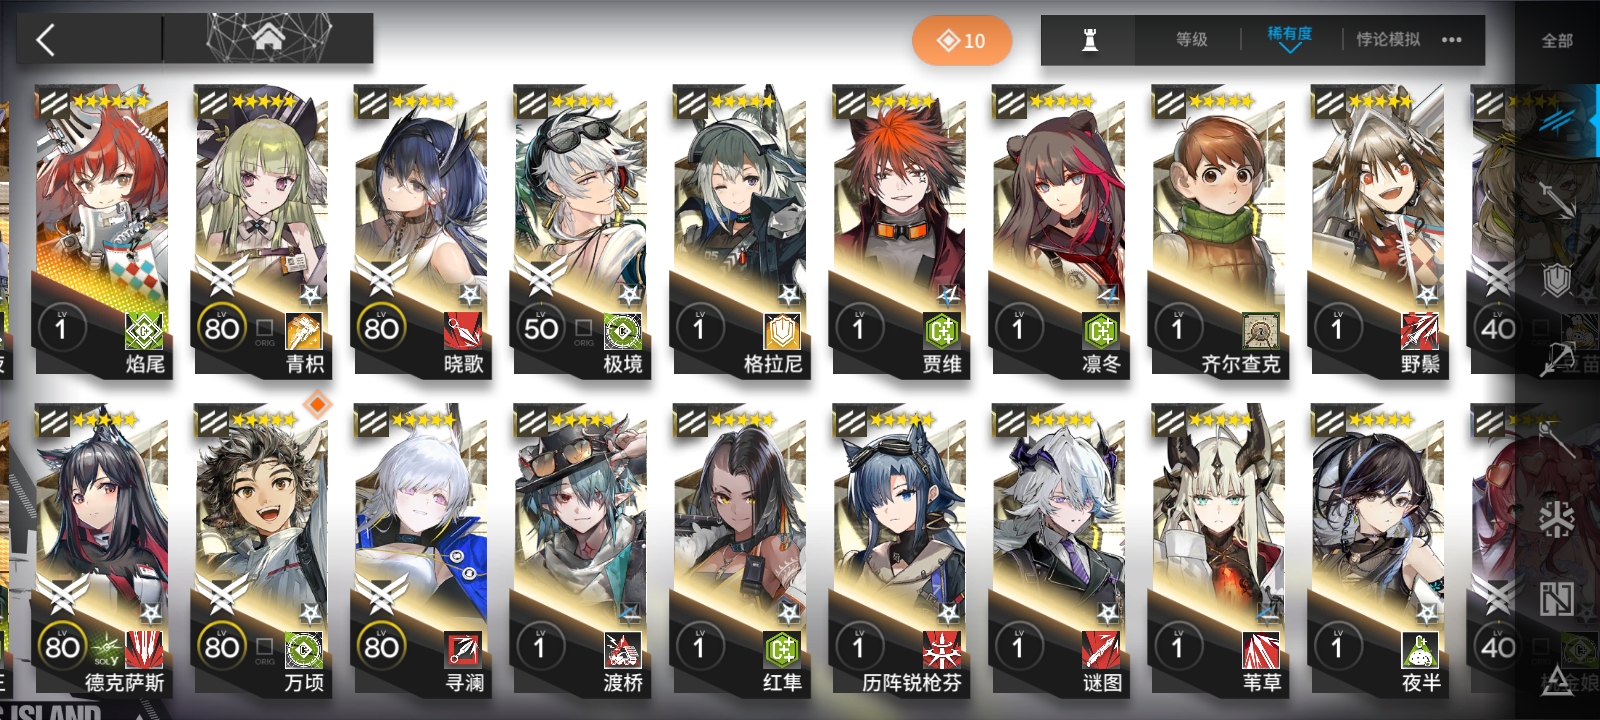1600x720 pixels.
Task: Tap the orange 10 currency button
Action: pyautogui.click(x=961, y=41)
